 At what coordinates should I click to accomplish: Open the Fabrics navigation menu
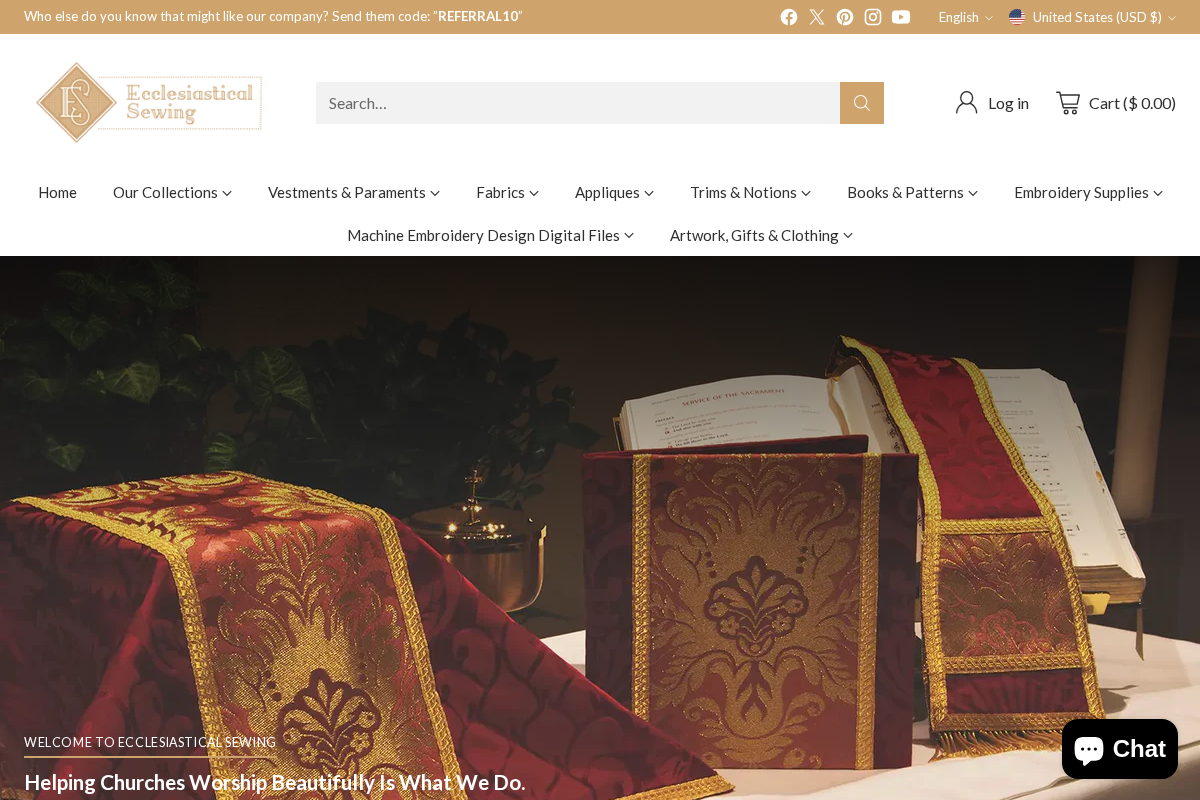(507, 192)
